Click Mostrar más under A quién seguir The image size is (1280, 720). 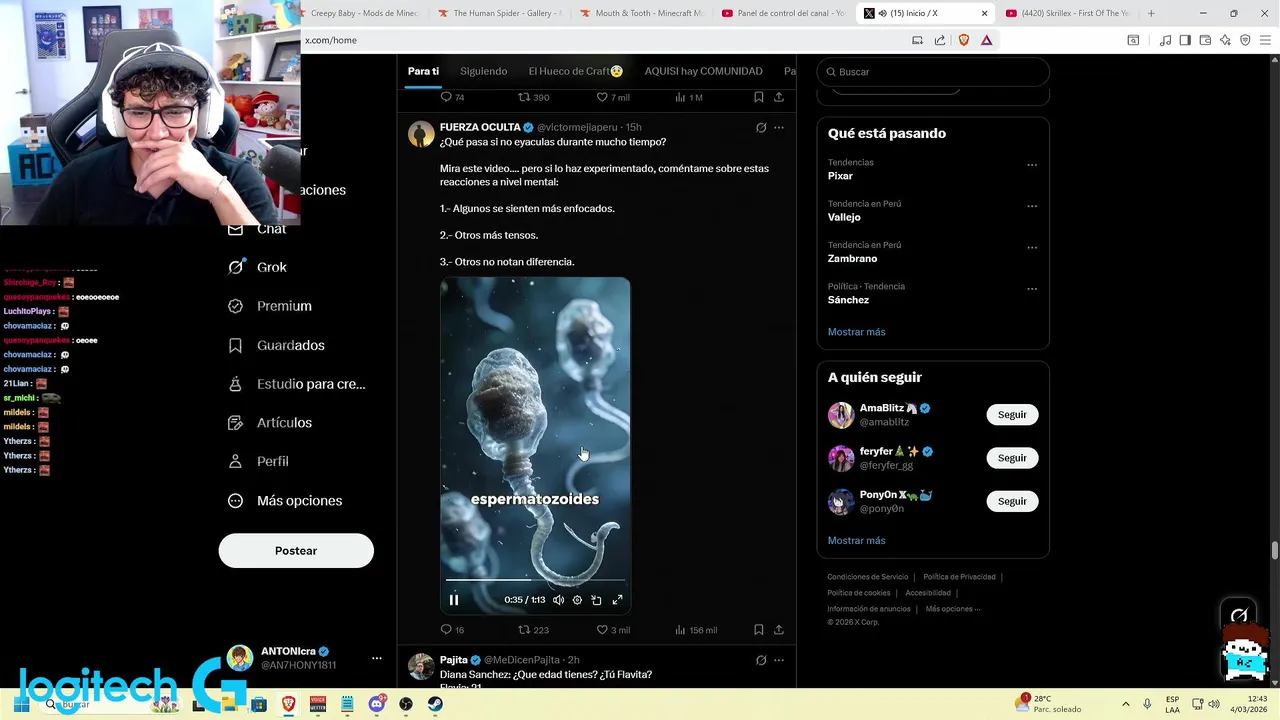pos(856,541)
